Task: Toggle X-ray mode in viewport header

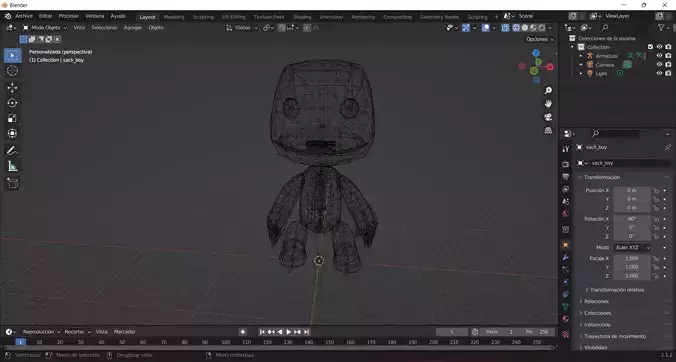Action: coord(505,28)
